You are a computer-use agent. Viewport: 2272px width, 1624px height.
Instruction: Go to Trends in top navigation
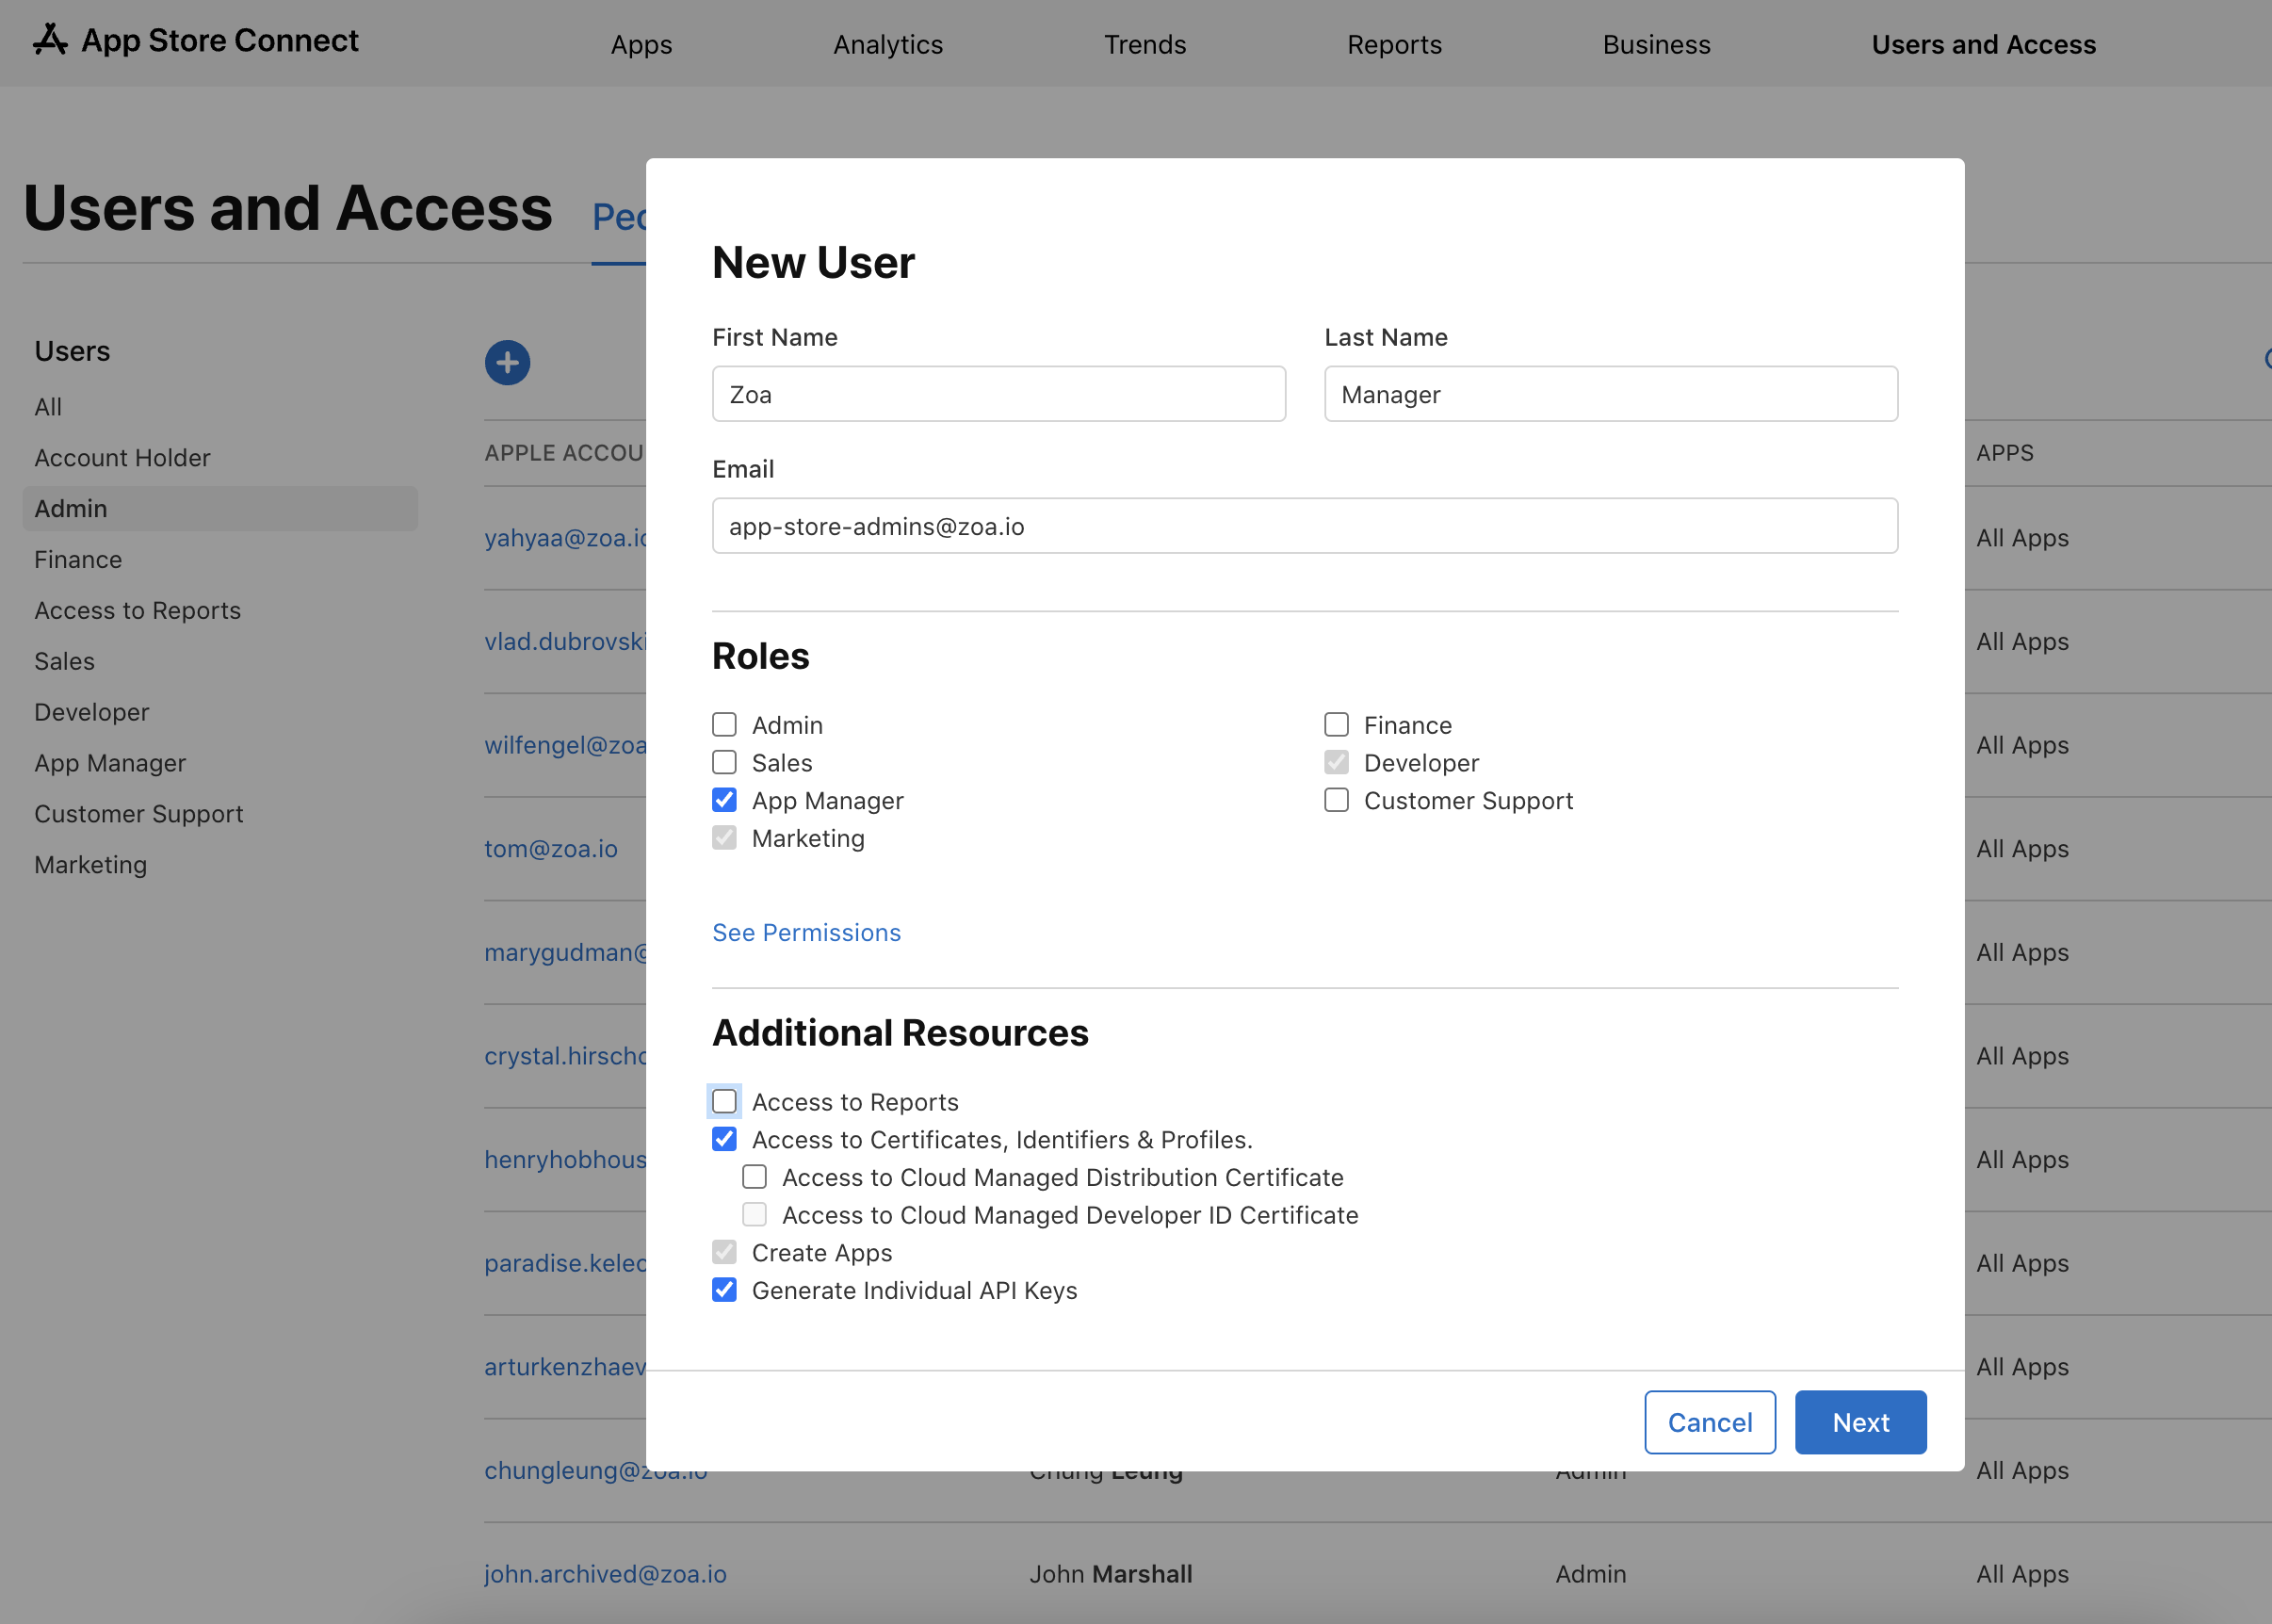tap(1145, 44)
